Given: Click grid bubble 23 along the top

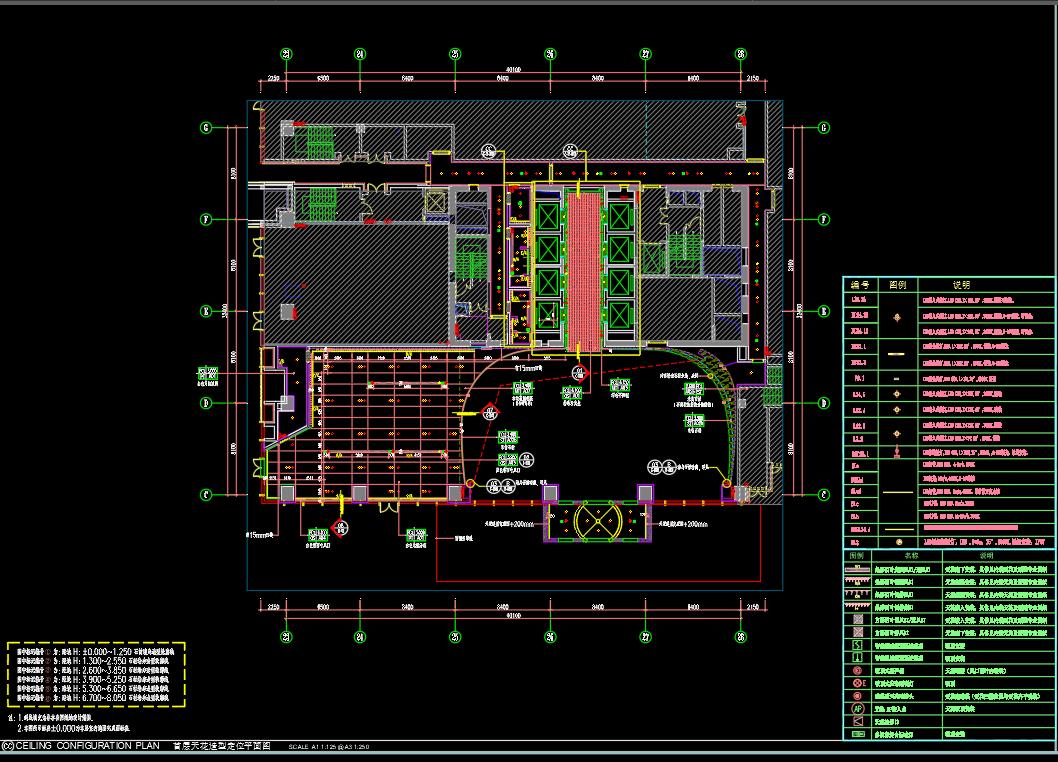Looking at the screenshot, I should [x=286, y=54].
